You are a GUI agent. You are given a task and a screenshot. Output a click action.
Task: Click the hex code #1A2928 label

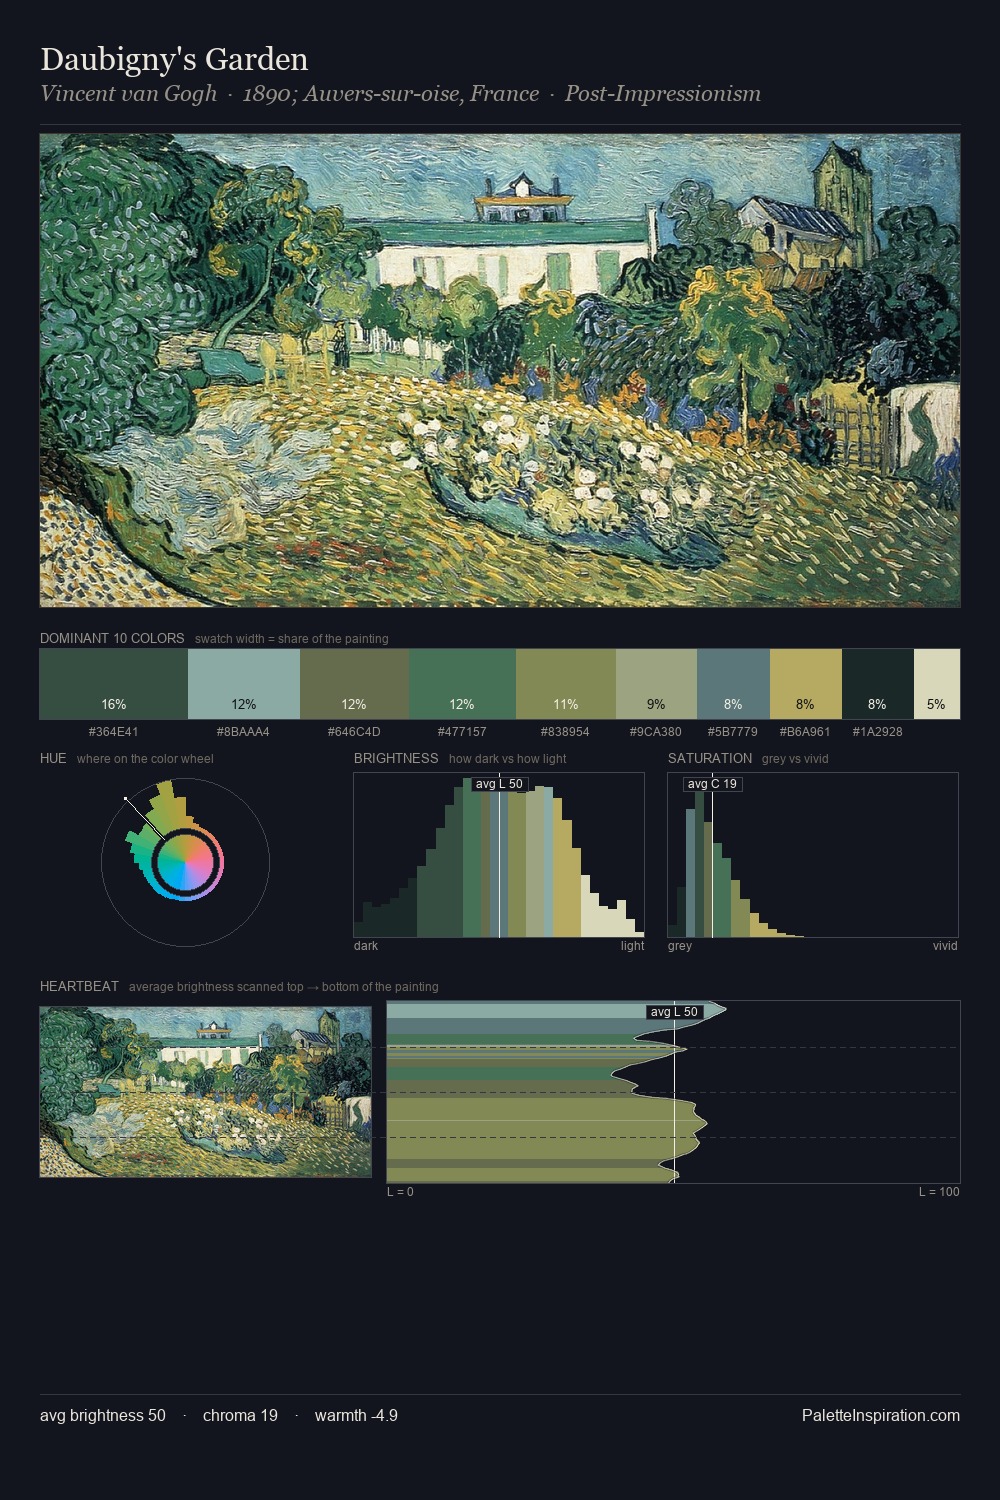[x=878, y=732]
